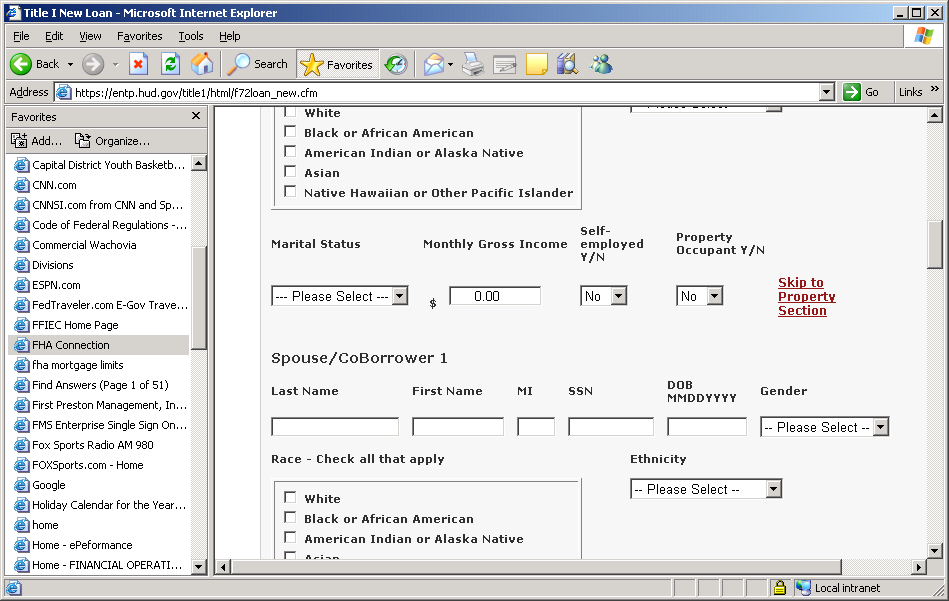Refresh the current page
949x601 pixels.
(x=170, y=64)
